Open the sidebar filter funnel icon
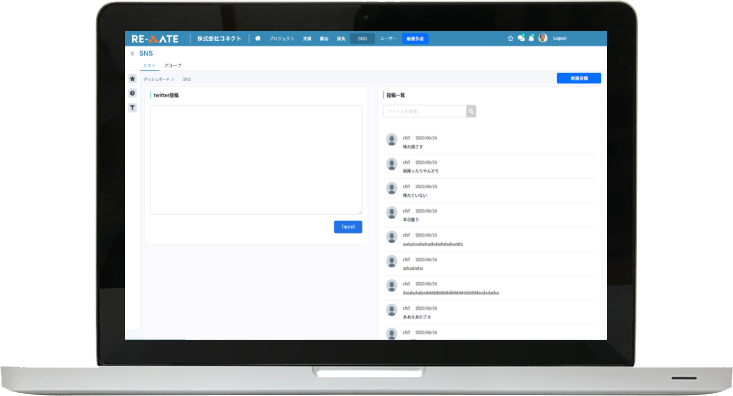This screenshot has width=733, height=396. click(132, 108)
